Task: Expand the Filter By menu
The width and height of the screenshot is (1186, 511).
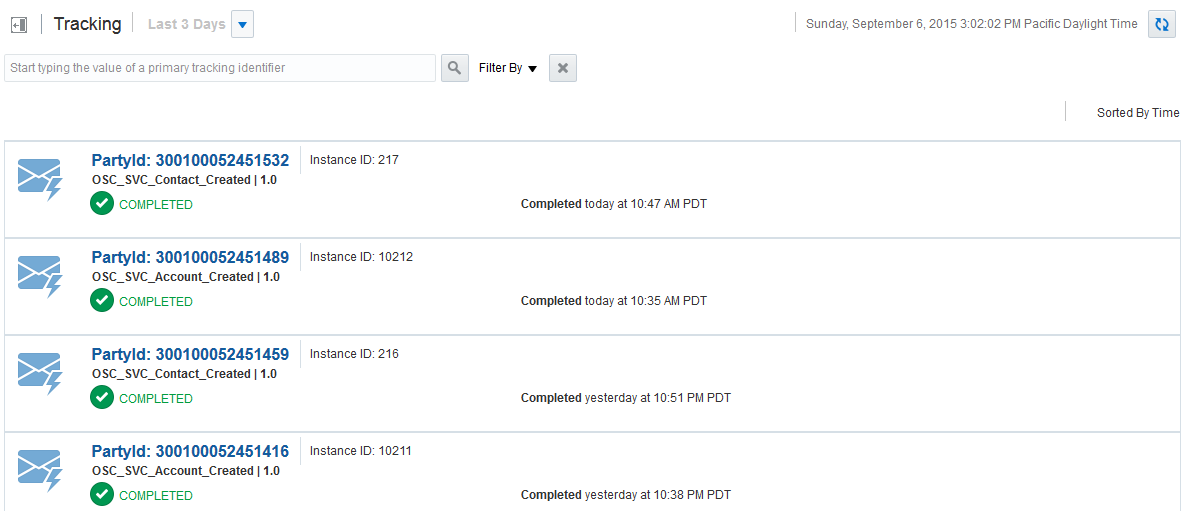Action: (508, 68)
